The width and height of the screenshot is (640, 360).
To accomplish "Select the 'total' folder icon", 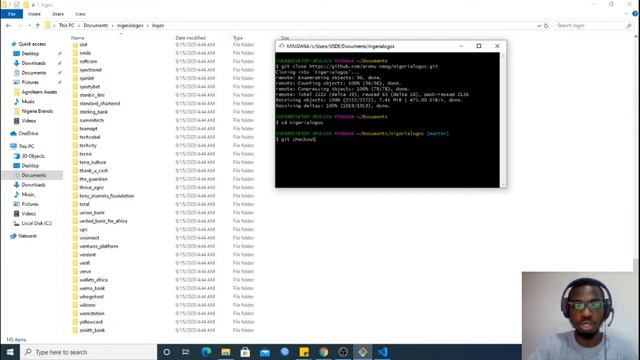I will tap(75, 204).
